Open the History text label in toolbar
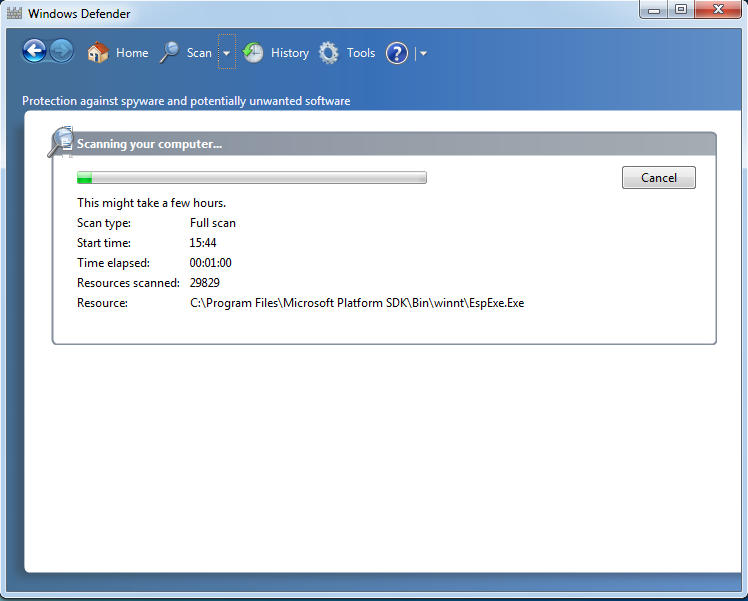The height and width of the screenshot is (601, 748). [x=290, y=53]
